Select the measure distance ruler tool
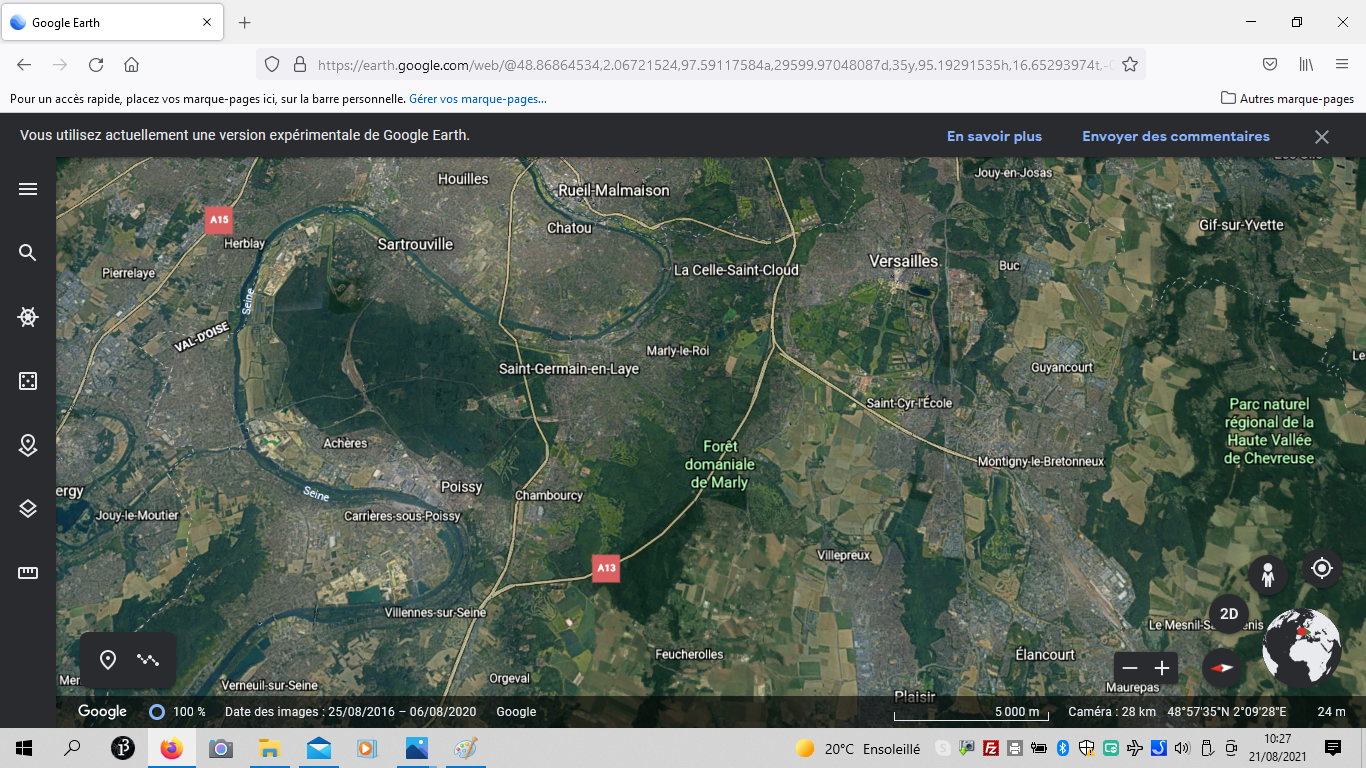 point(28,573)
